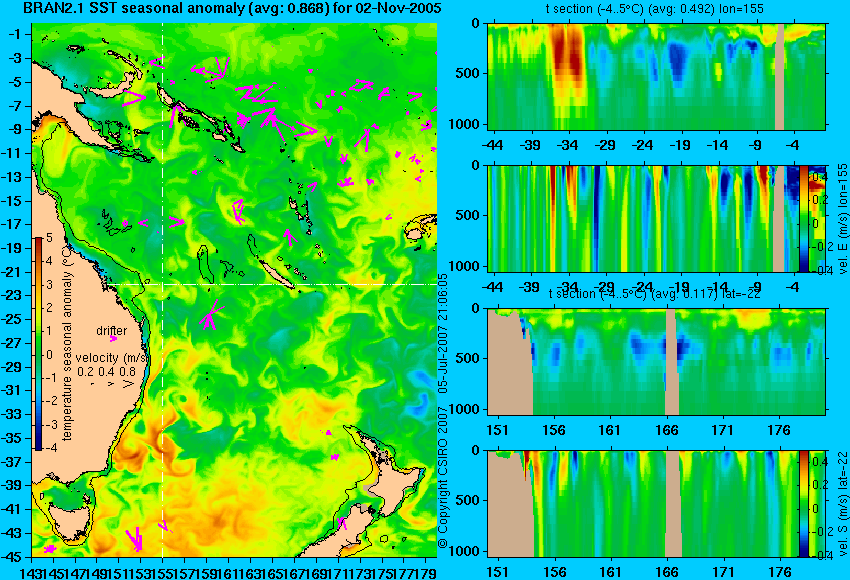
Task: Click depth "1000" beside the vel. S section
Action: coord(465,551)
